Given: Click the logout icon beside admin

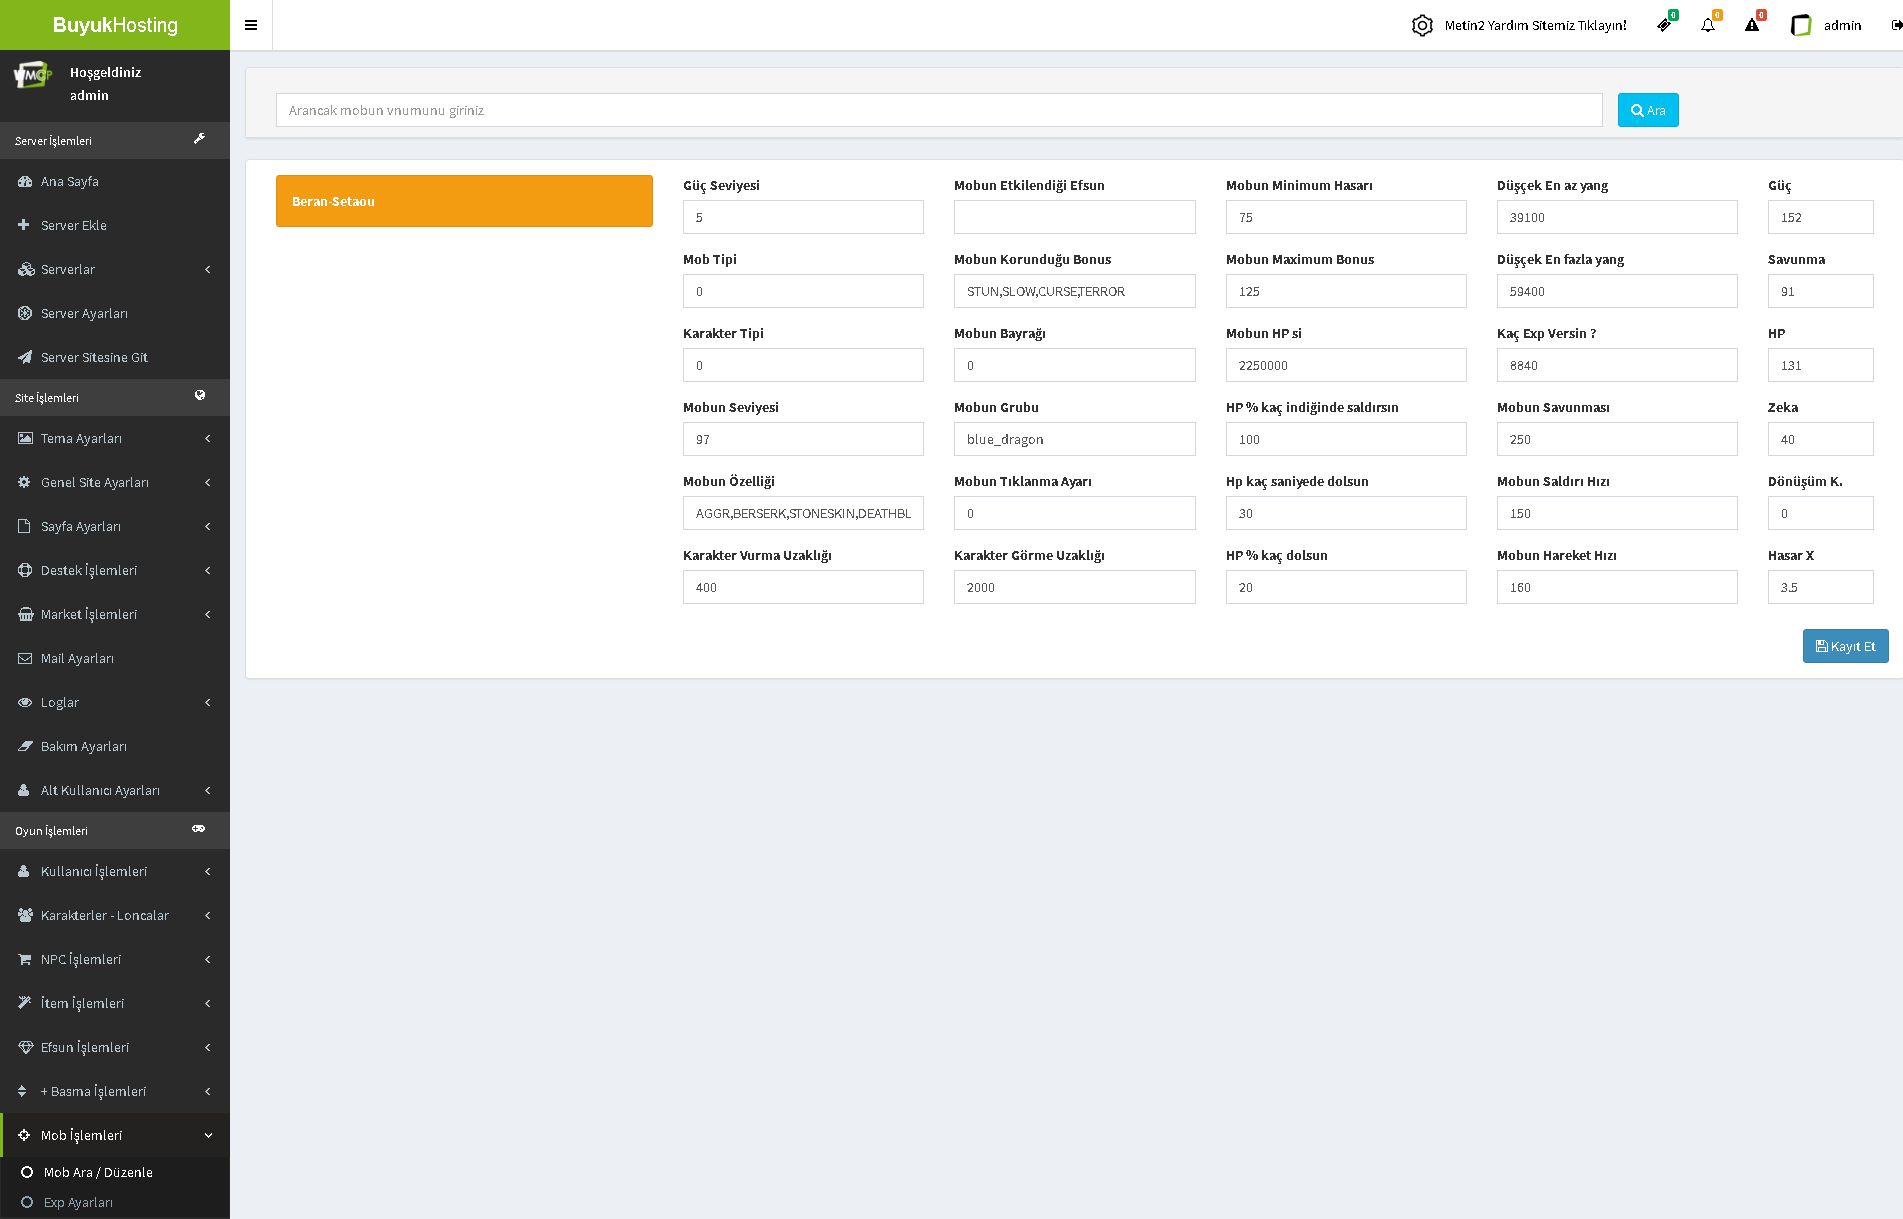Looking at the screenshot, I should pos(1896,25).
